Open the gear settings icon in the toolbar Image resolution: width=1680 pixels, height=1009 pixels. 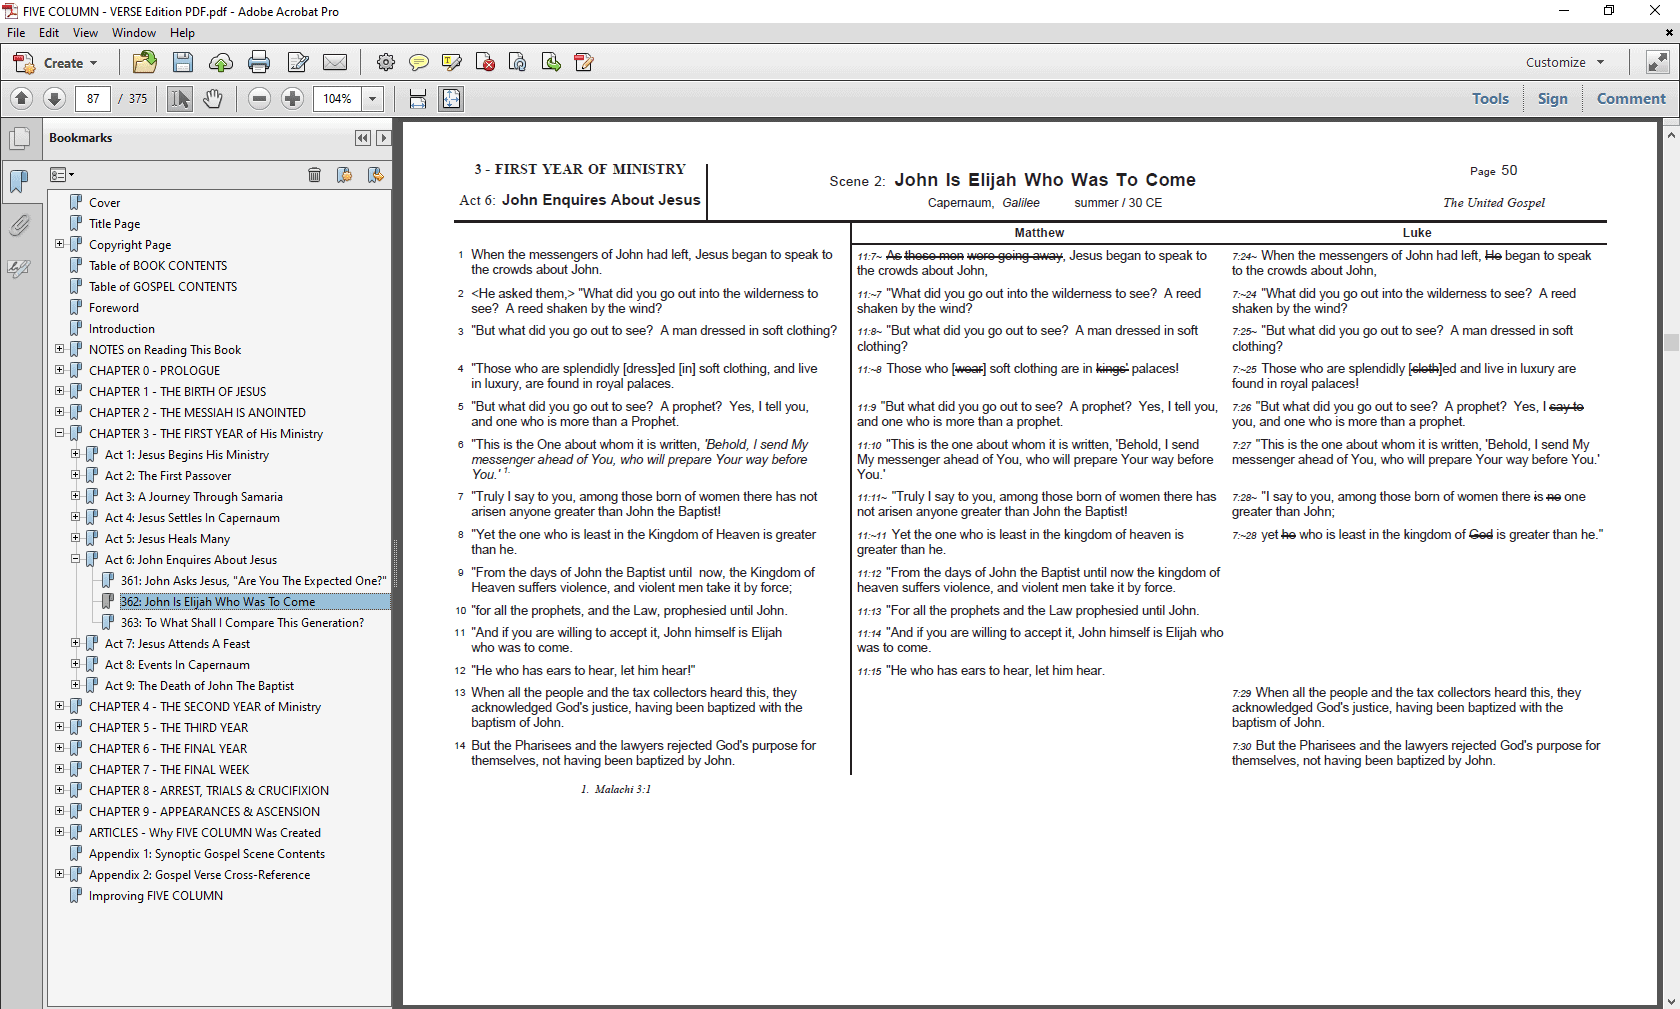pos(386,63)
